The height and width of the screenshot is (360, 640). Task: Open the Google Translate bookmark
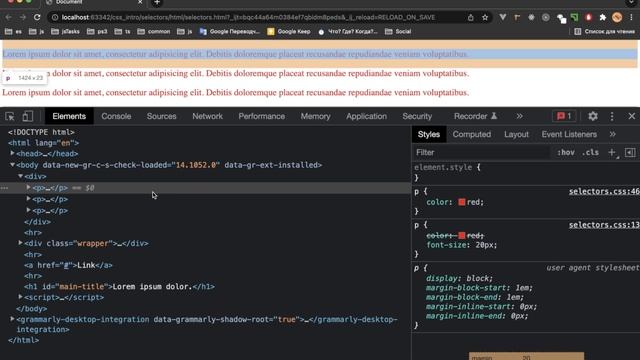pyautogui.click(x=229, y=31)
